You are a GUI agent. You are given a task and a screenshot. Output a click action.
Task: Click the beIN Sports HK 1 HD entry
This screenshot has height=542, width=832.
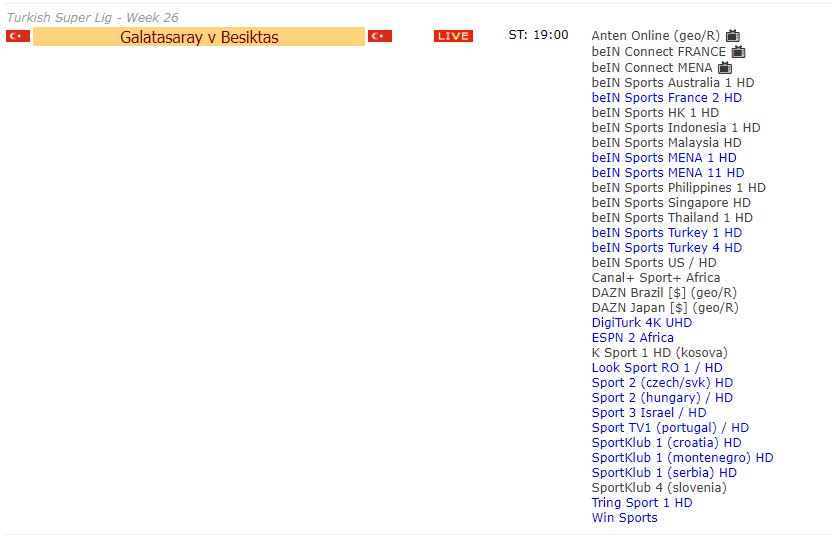coord(655,113)
